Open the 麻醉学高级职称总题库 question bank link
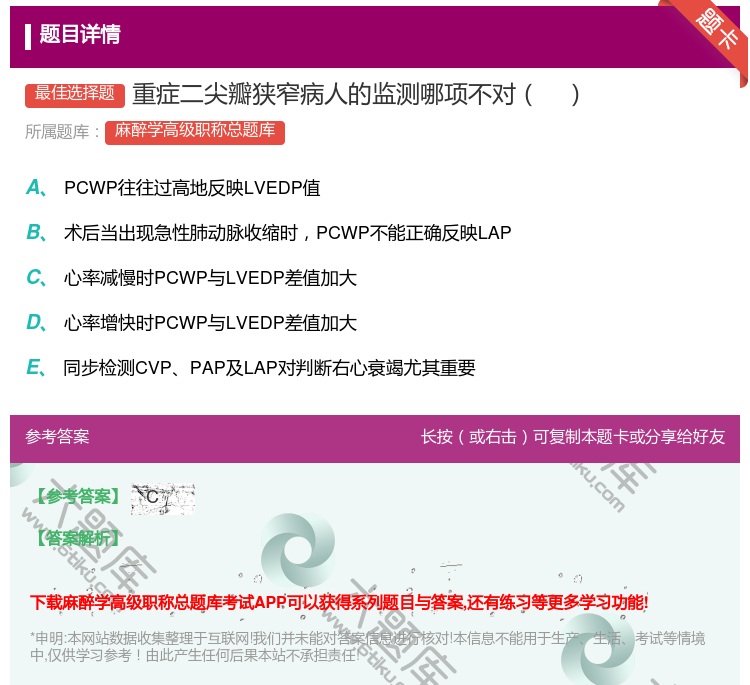Screen dimensions: 750x685 pyautogui.click(x=195, y=132)
